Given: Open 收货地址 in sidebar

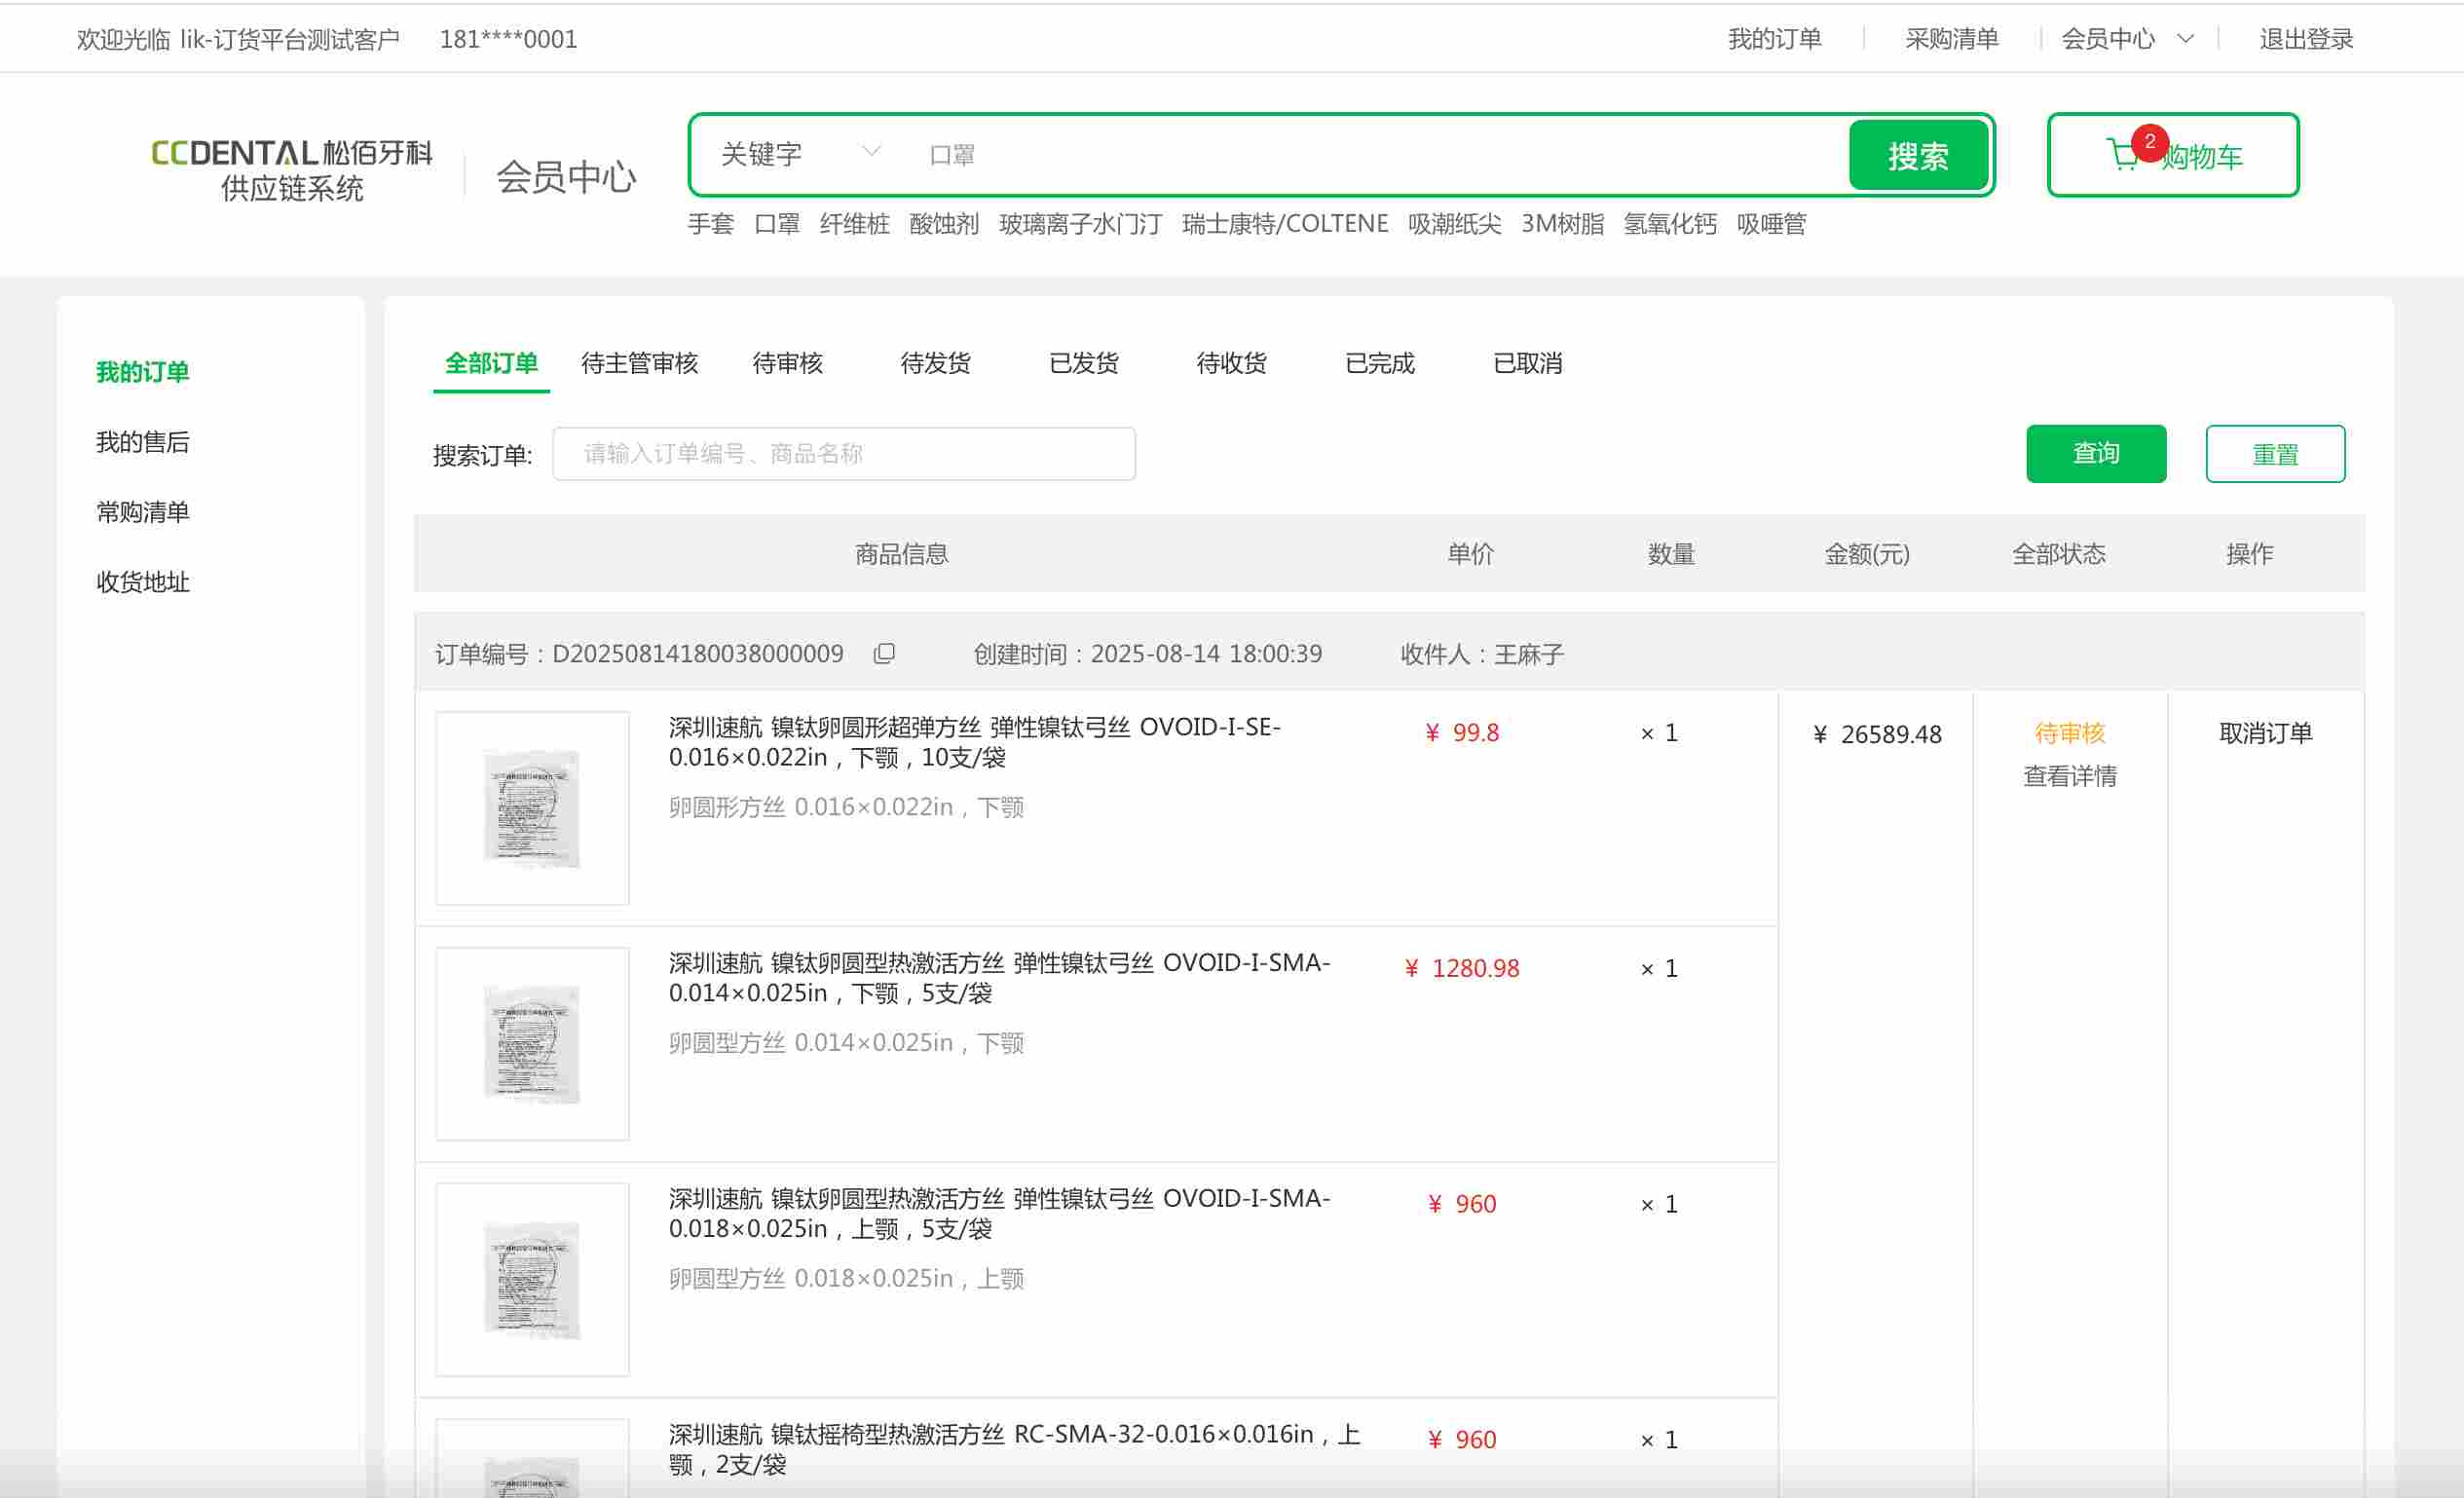Looking at the screenshot, I should pyautogui.click(x=143, y=582).
